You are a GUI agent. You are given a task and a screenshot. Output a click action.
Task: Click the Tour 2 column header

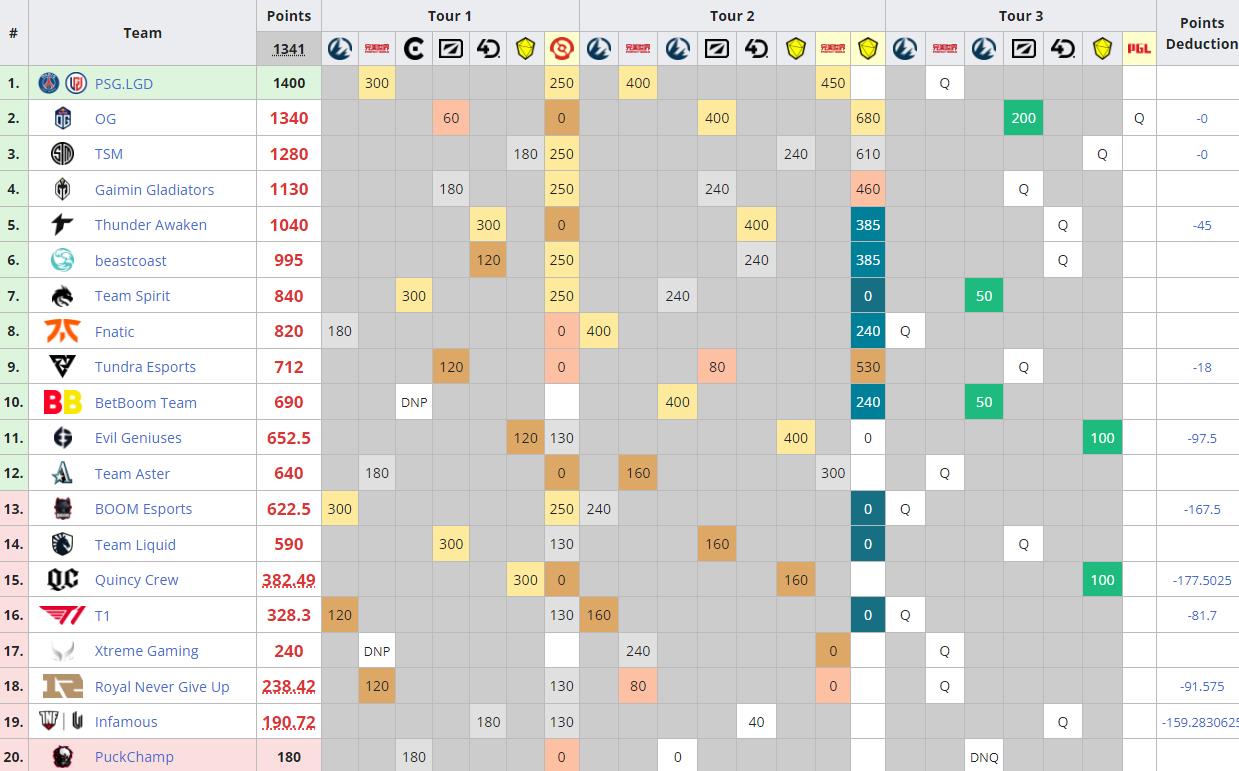(x=732, y=16)
